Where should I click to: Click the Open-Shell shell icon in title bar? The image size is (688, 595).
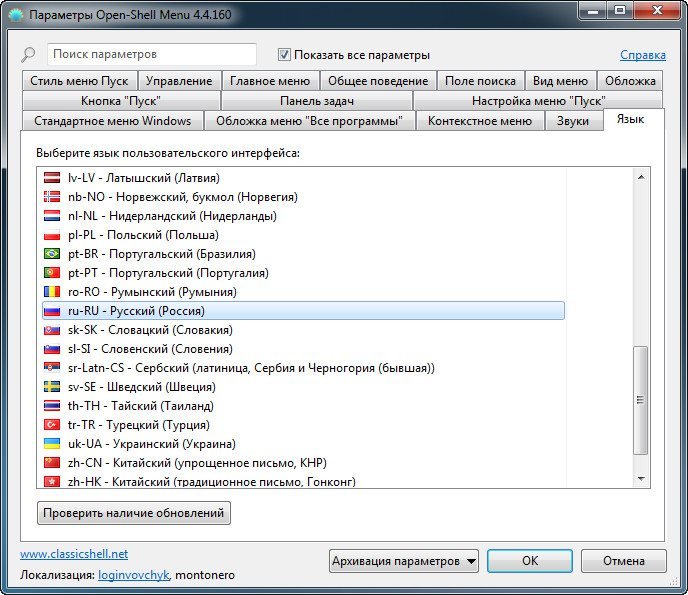[x=16, y=15]
